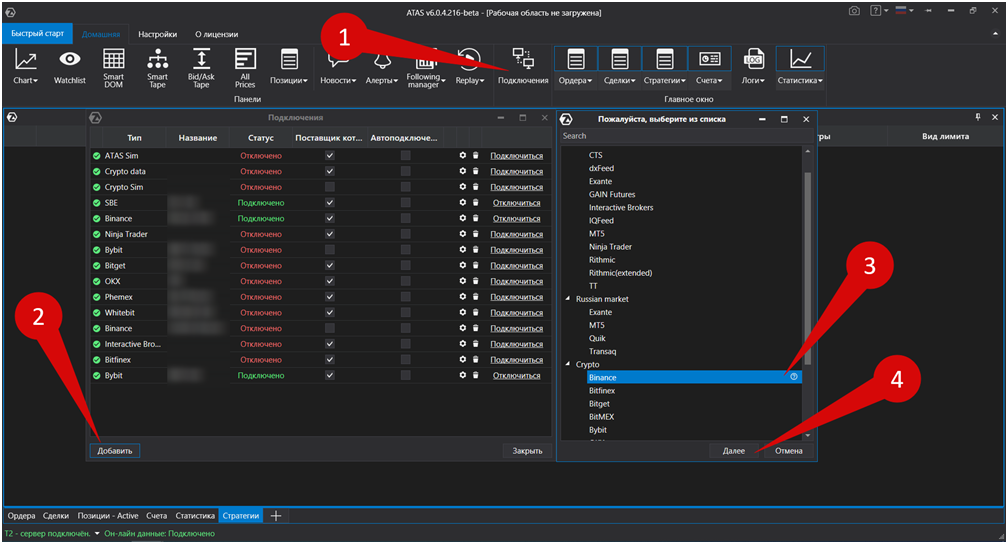The height and width of the screenshot is (544, 1008).
Task: Toggle quote provider checkbox for SBE
Action: tap(330, 203)
